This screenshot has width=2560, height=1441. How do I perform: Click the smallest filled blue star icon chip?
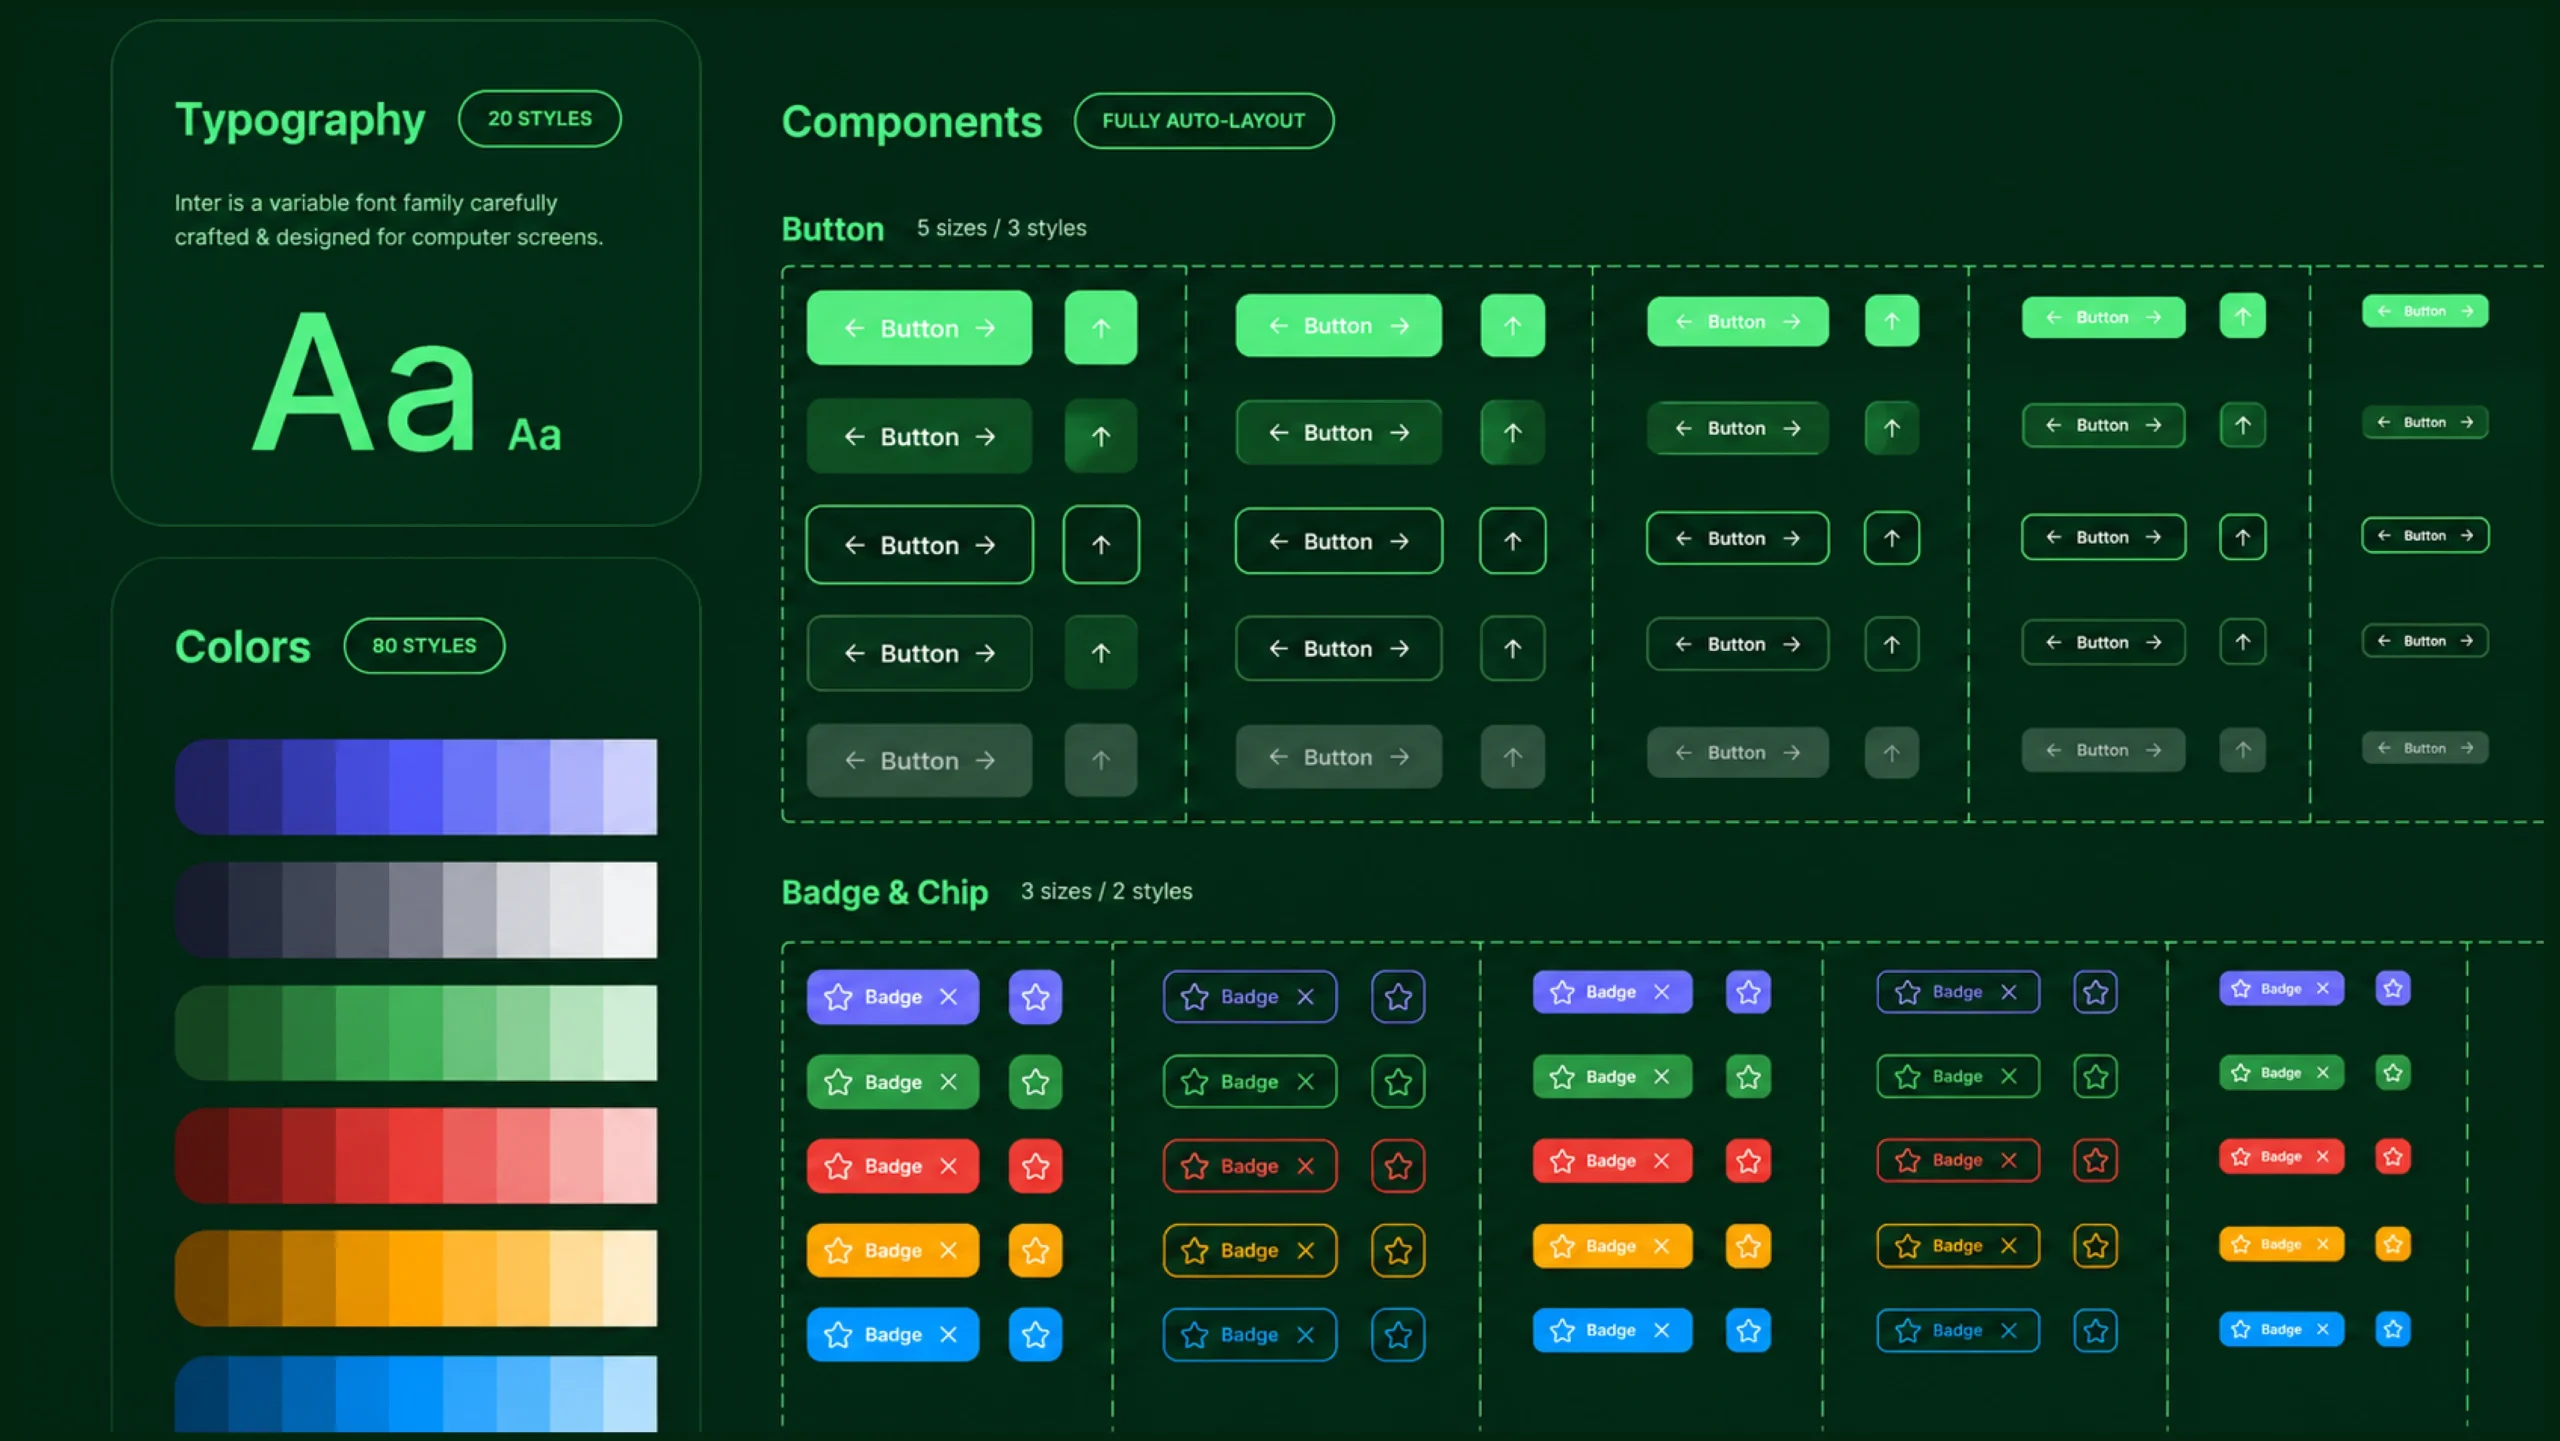click(2392, 1329)
